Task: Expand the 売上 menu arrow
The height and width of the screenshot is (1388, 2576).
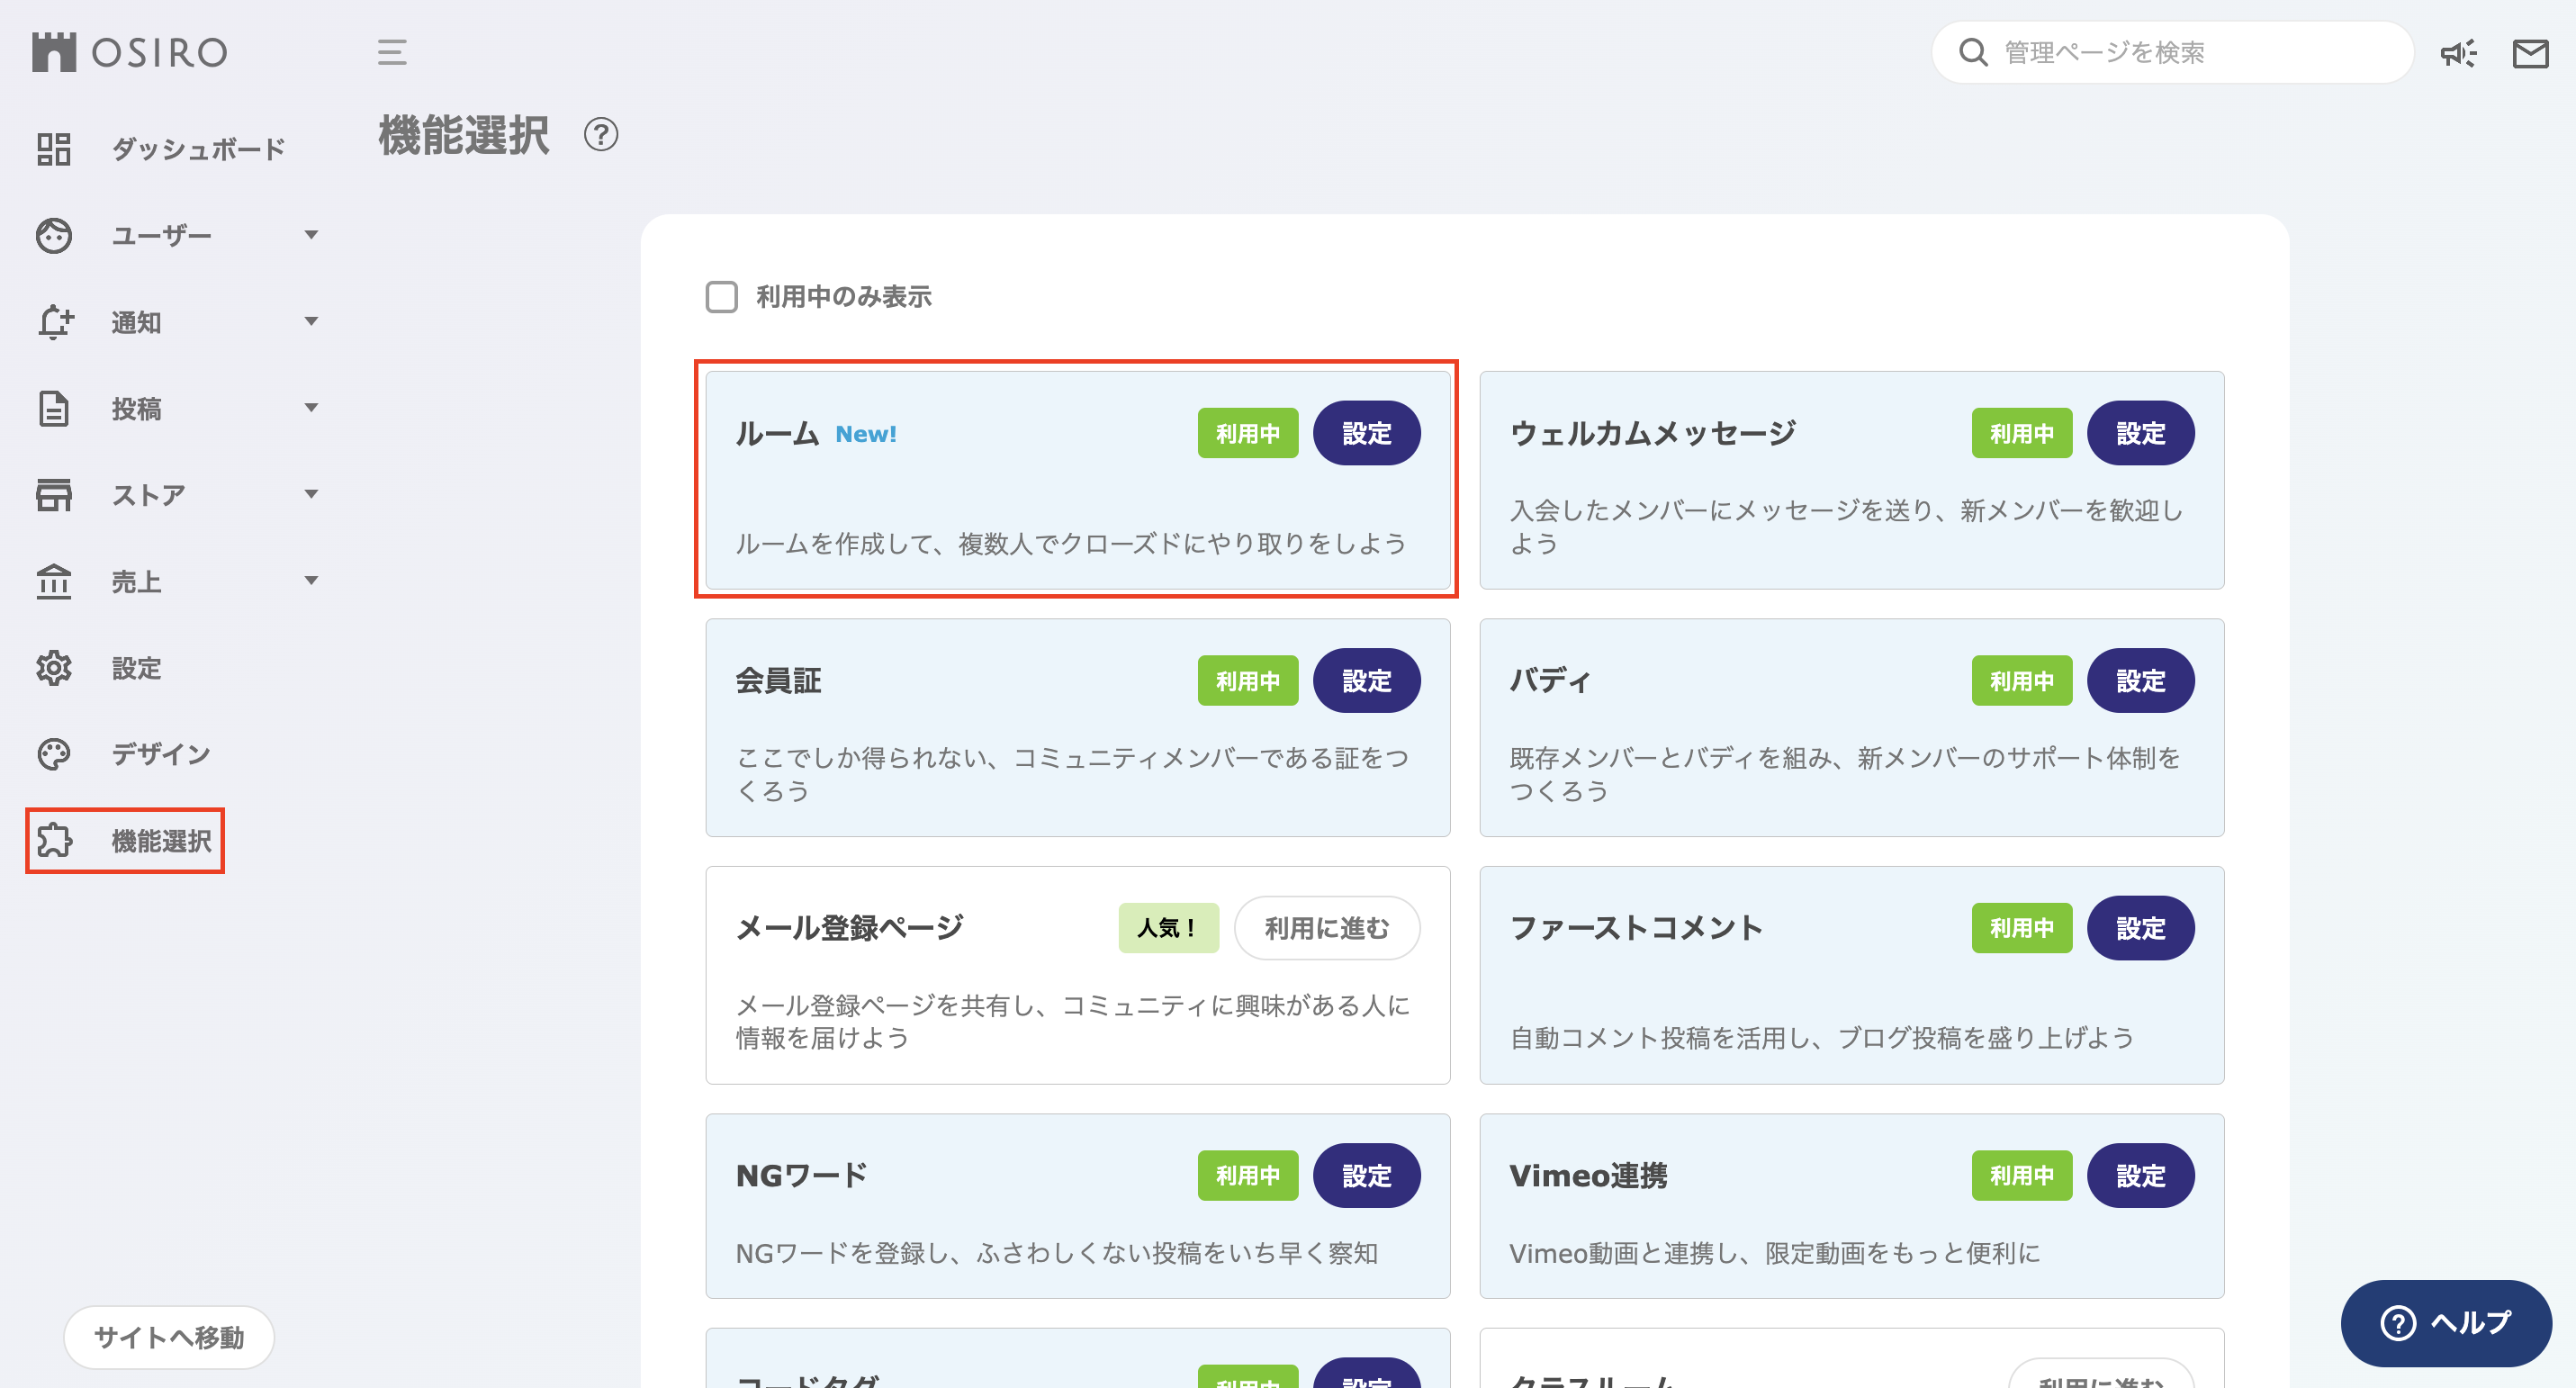Action: click(311, 581)
